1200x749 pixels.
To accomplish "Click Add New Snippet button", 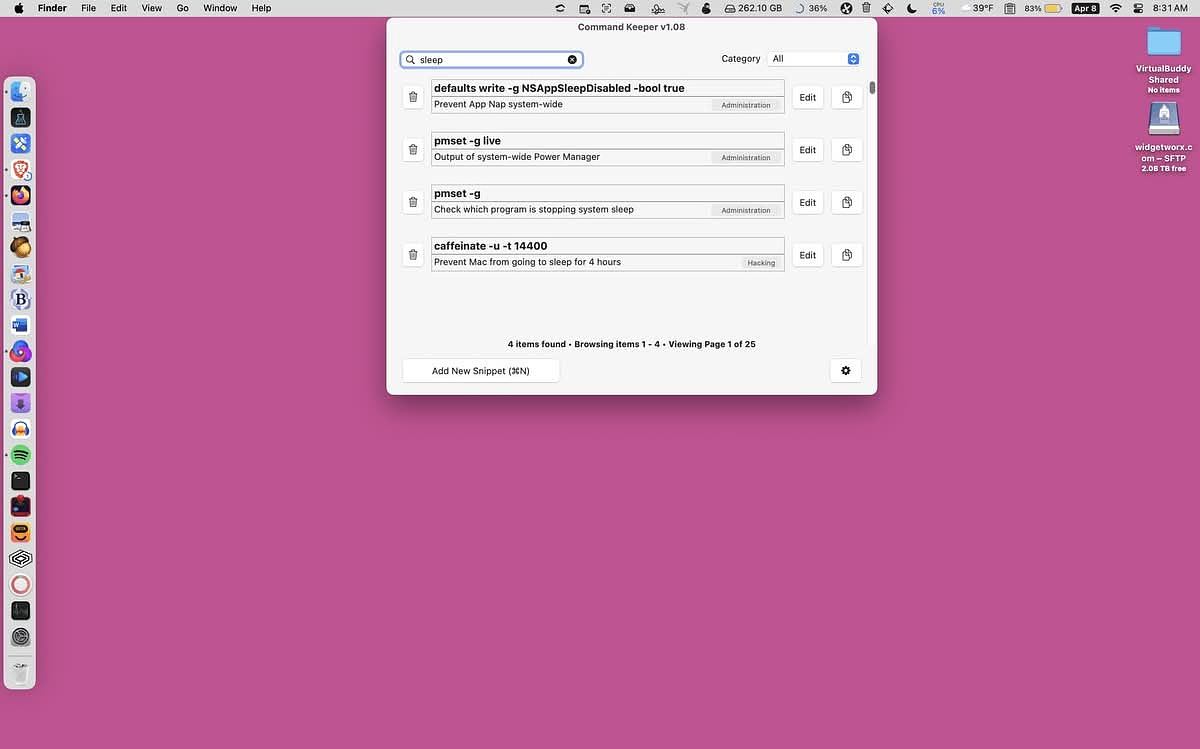I will tap(481, 371).
